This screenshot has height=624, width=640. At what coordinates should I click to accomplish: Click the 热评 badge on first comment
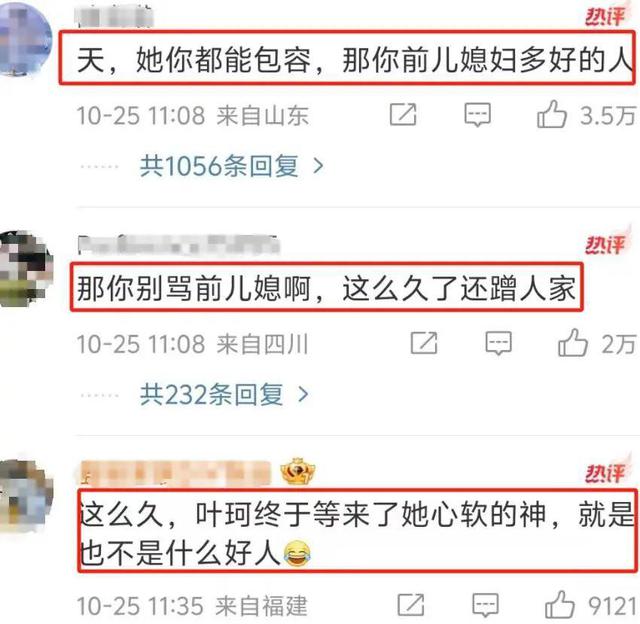pos(606,16)
